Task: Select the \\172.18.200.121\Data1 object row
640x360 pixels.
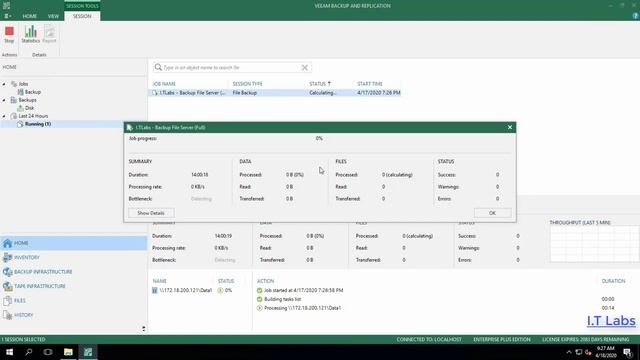Action: [192, 290]
